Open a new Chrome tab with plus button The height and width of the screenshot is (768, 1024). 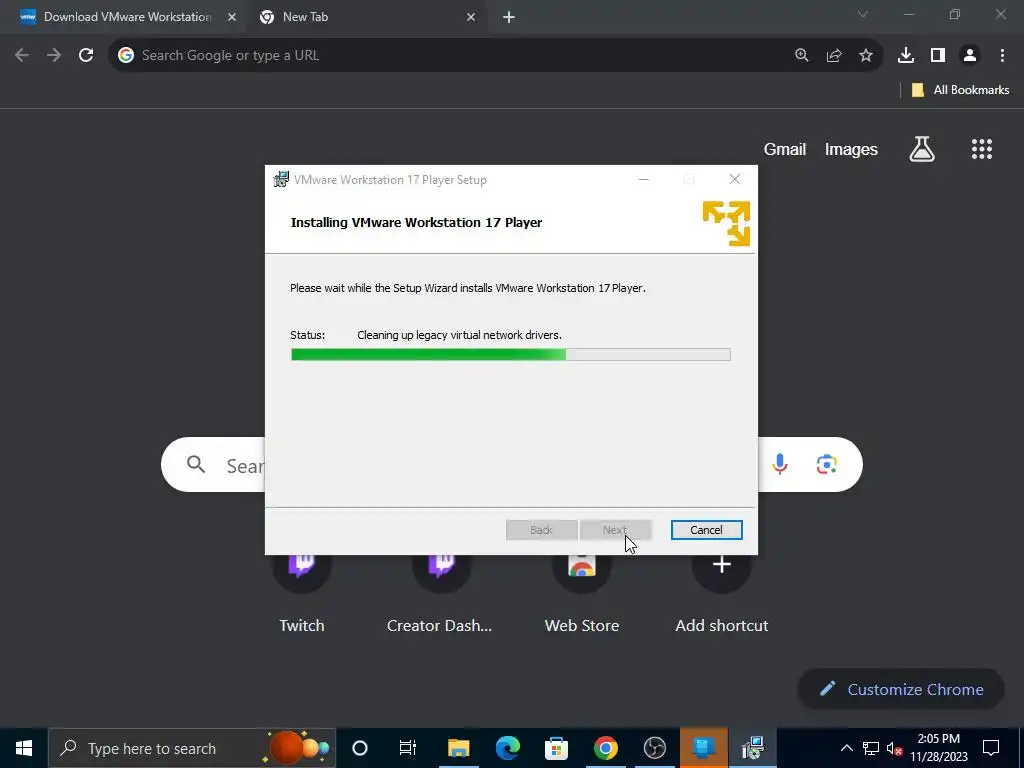(x=509, y=17)
